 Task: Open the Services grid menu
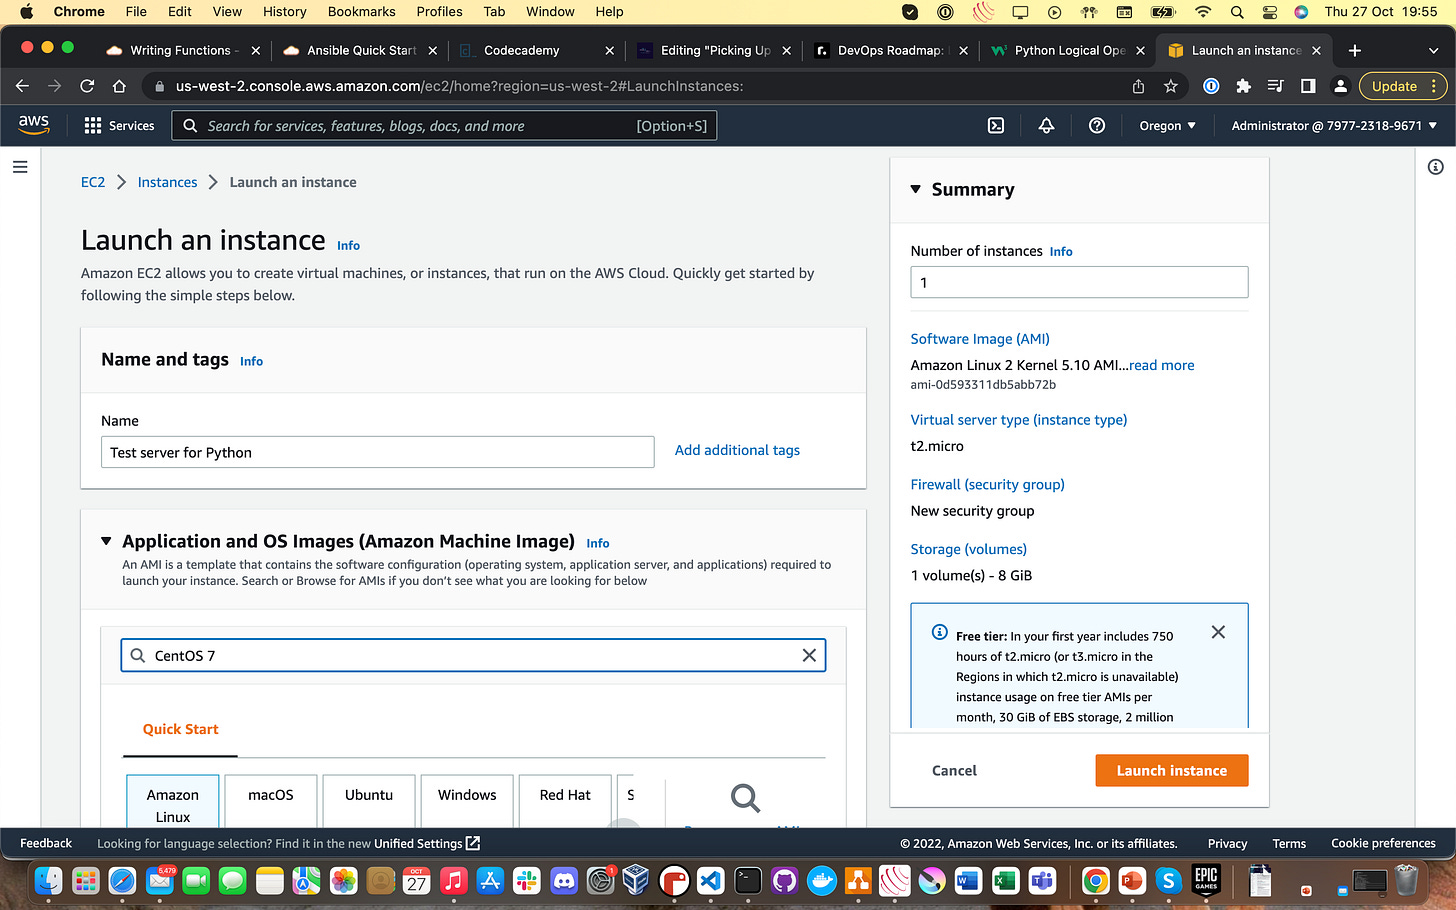(119, 126)
